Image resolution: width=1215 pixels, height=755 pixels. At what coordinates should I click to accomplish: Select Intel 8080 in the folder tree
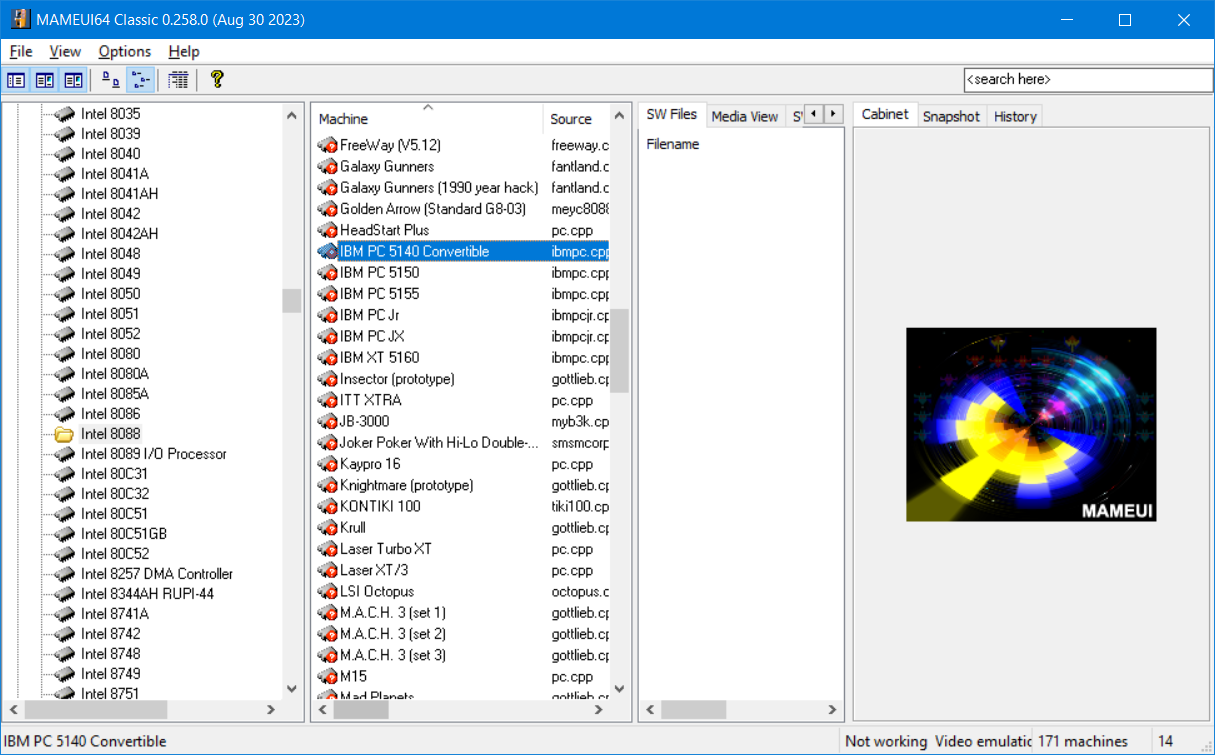point(110,354)
